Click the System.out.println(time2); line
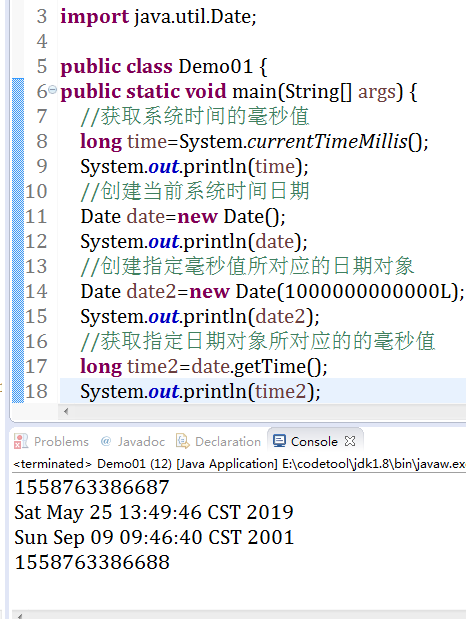 200,392
